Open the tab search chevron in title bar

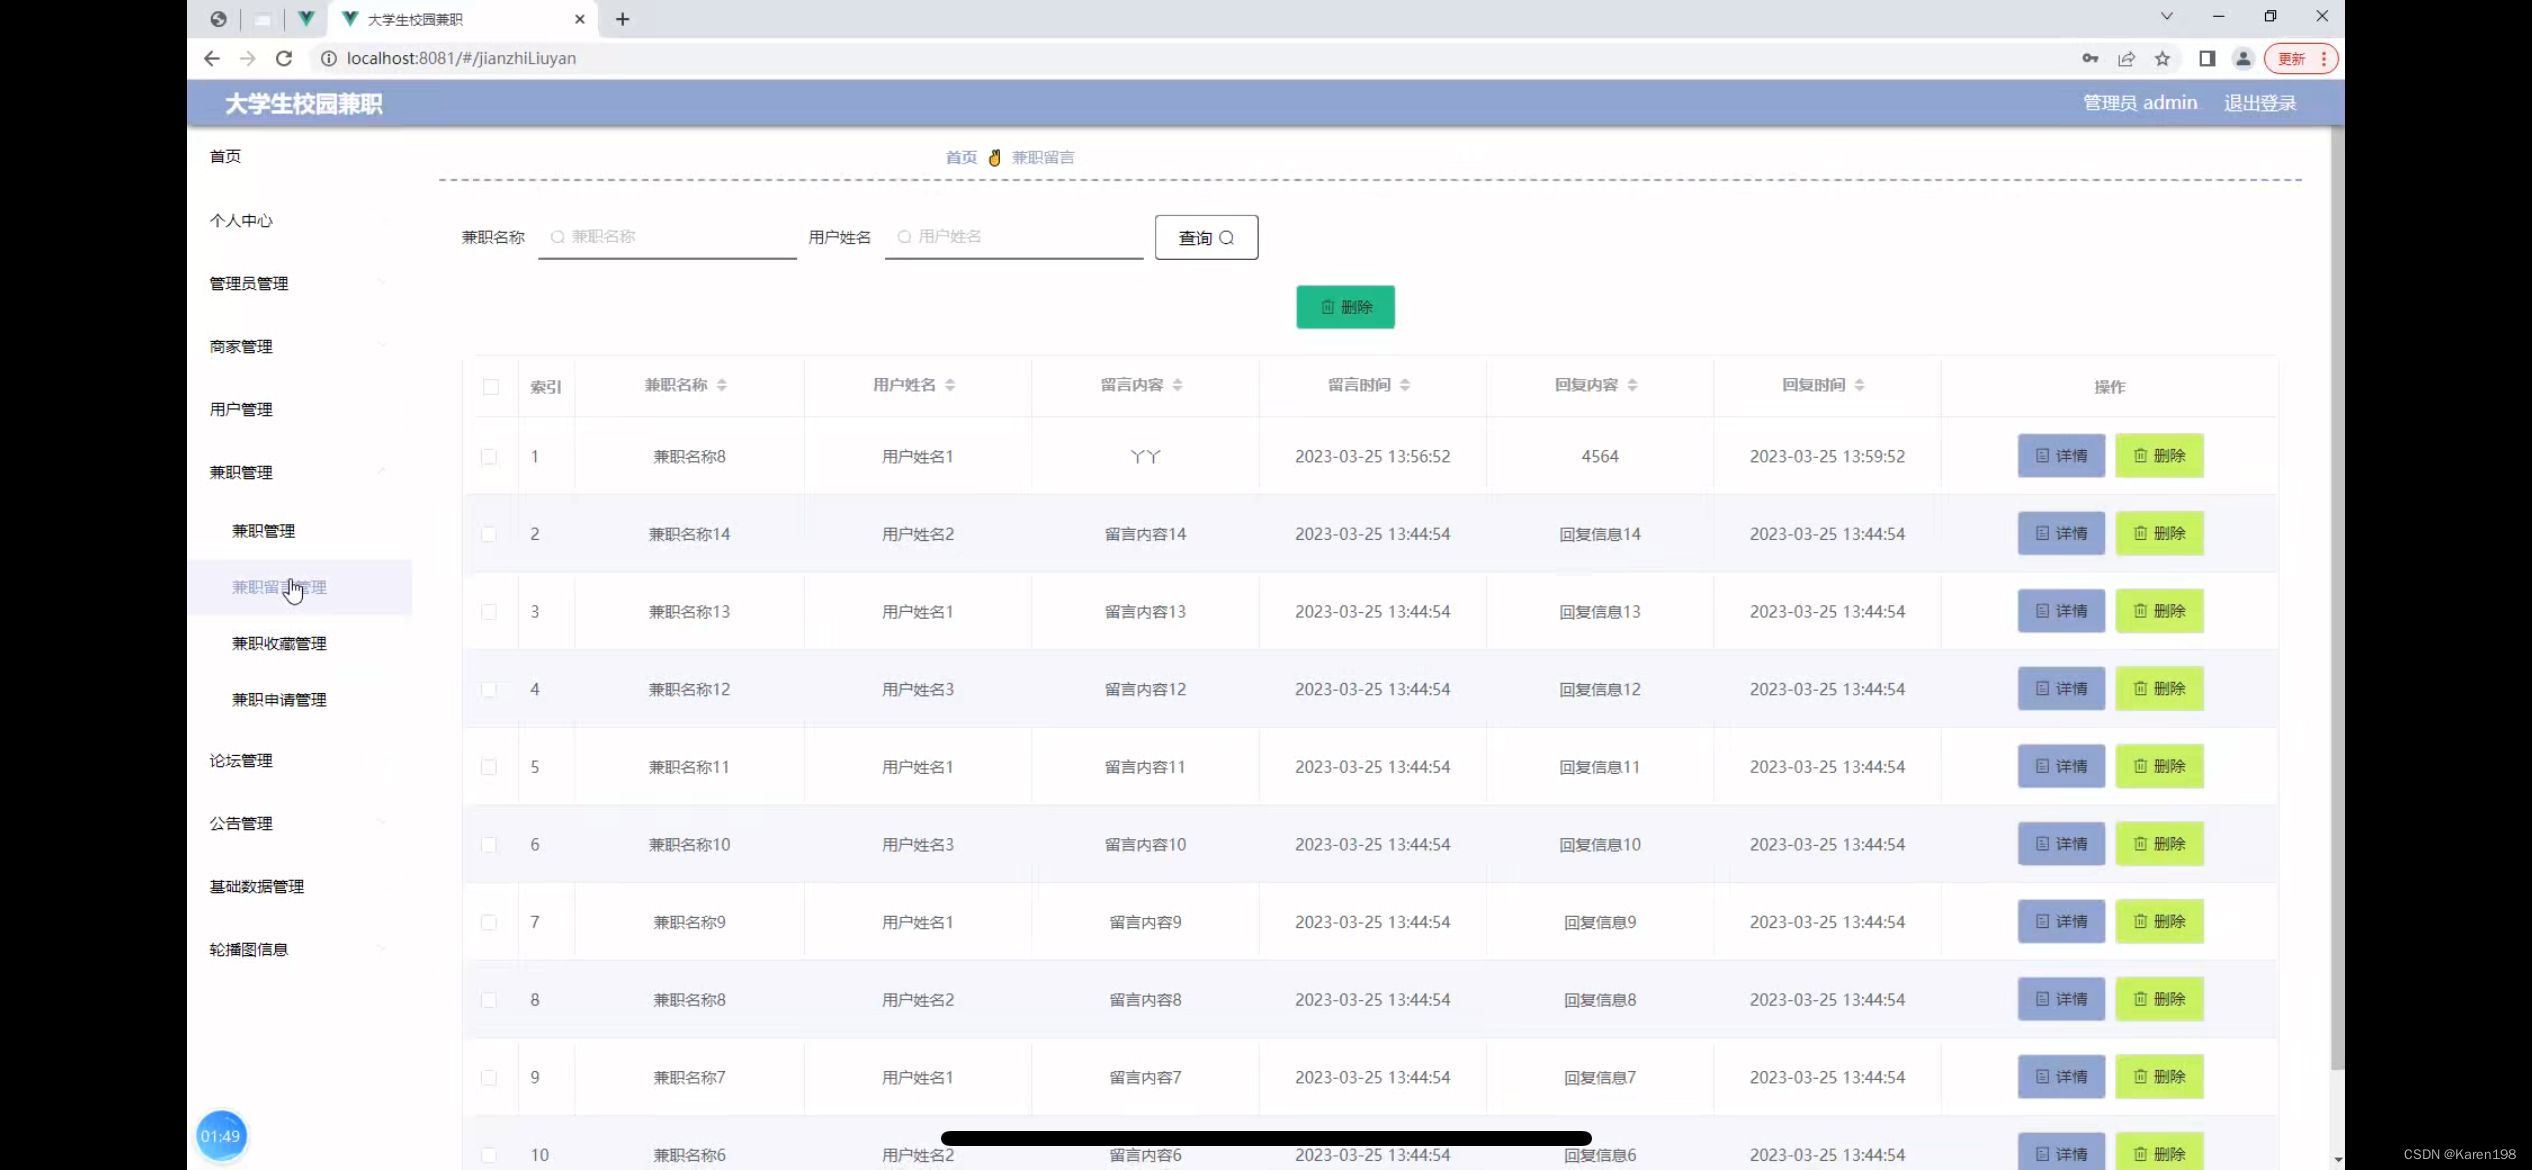(x=2166, y=16)
